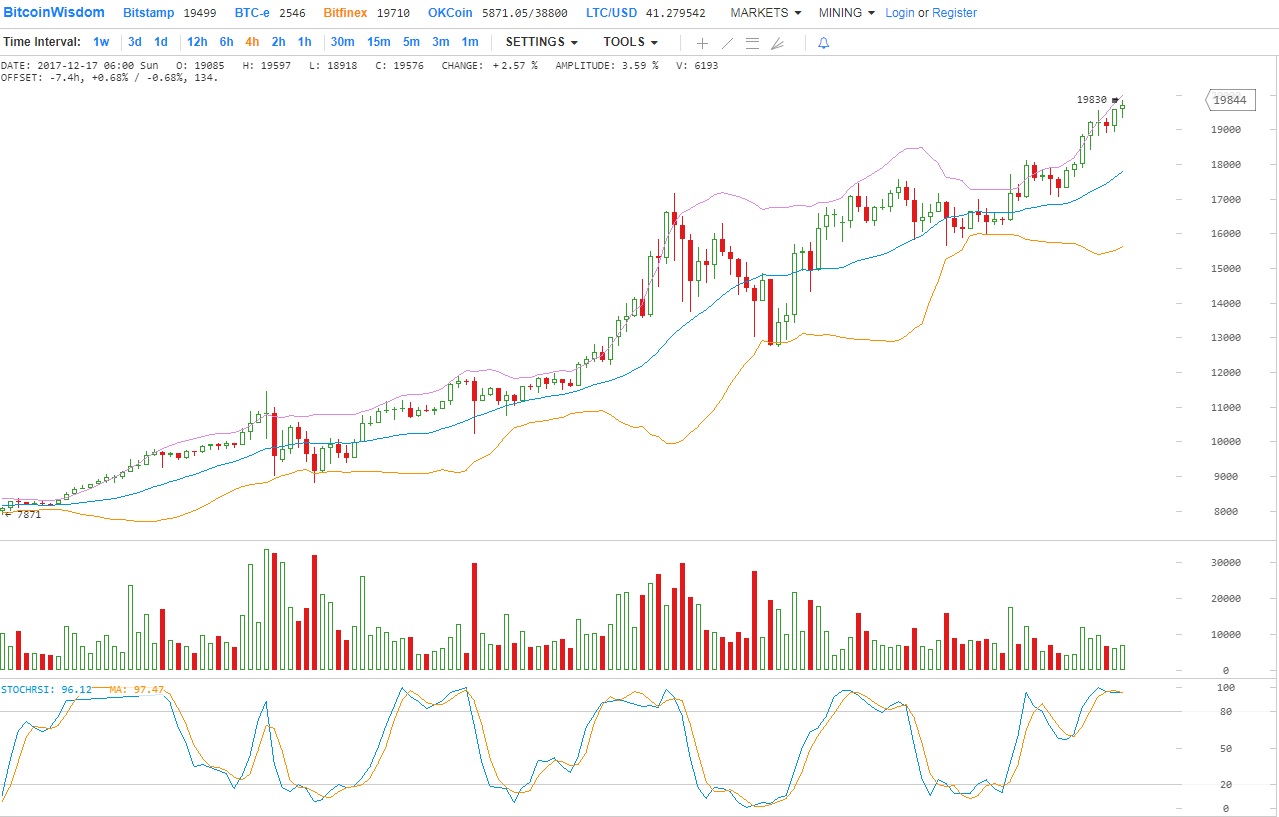Switch time interval to 1w
The image size is (1279, 817).
click(x=101, y=42)
